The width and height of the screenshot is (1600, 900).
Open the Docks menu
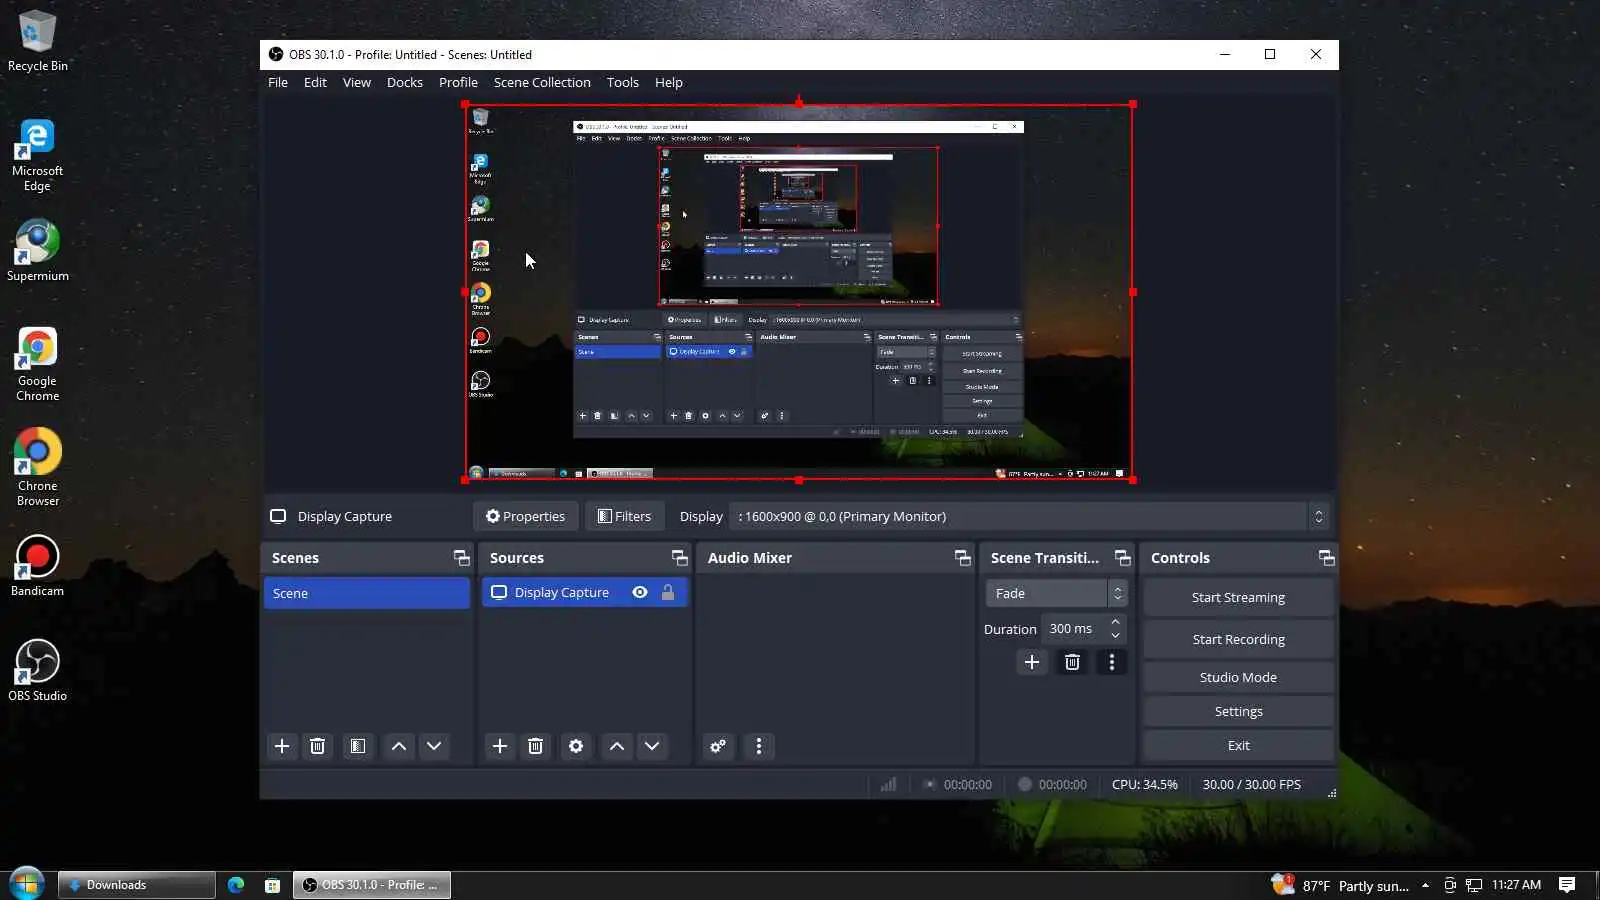[405, 82]
